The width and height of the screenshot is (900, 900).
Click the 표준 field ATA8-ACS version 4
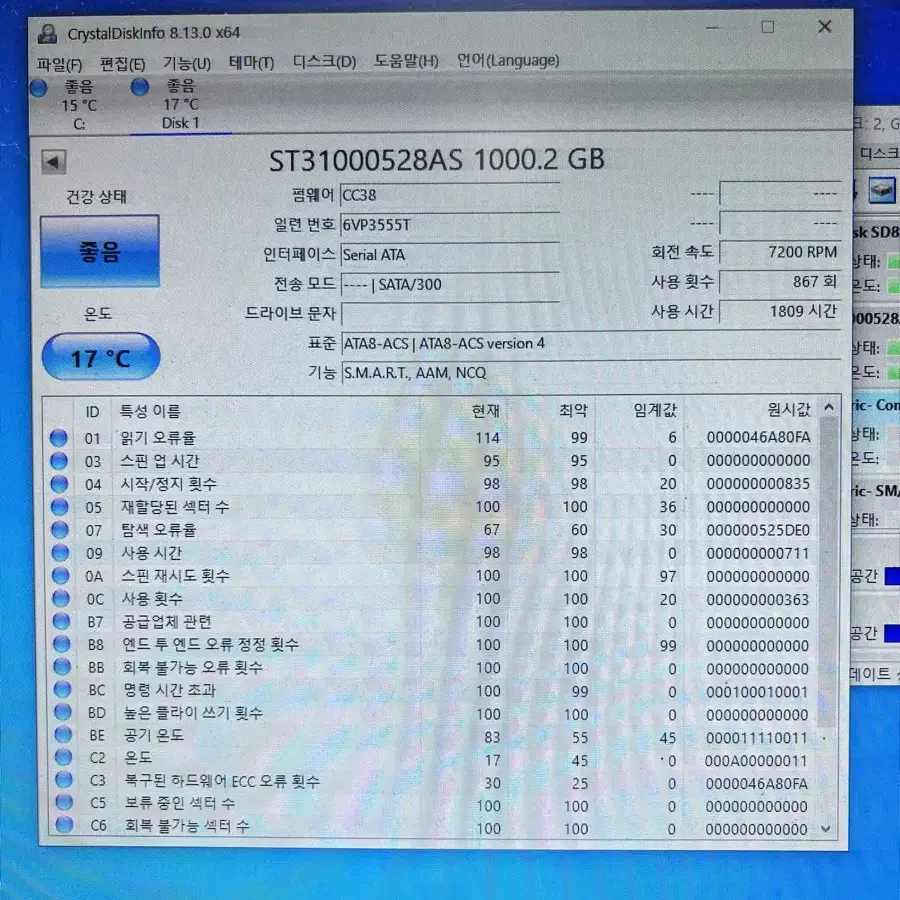pos(591,343)
